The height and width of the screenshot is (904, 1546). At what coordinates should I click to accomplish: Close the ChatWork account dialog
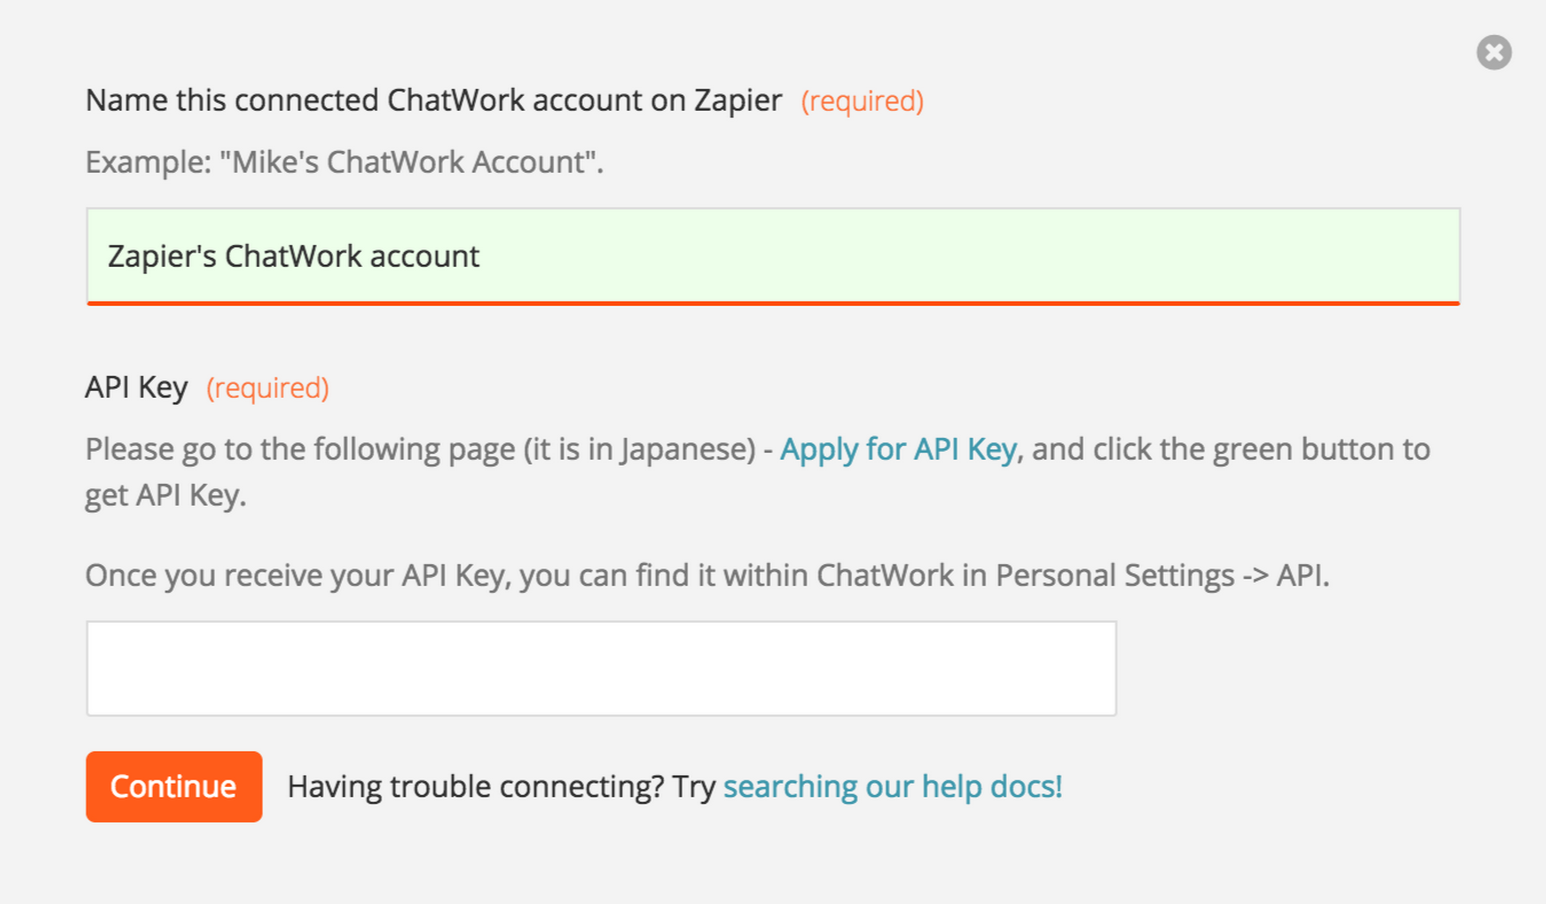[x=1494, y=52]
